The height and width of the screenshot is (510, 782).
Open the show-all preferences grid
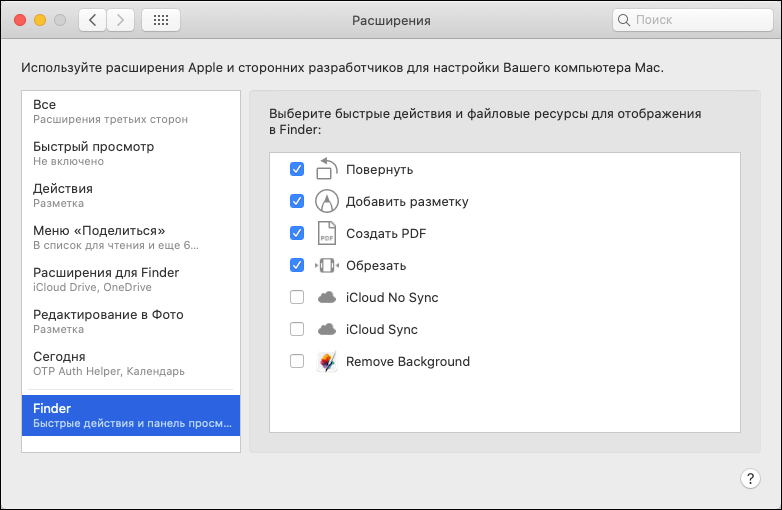[161, 20]
